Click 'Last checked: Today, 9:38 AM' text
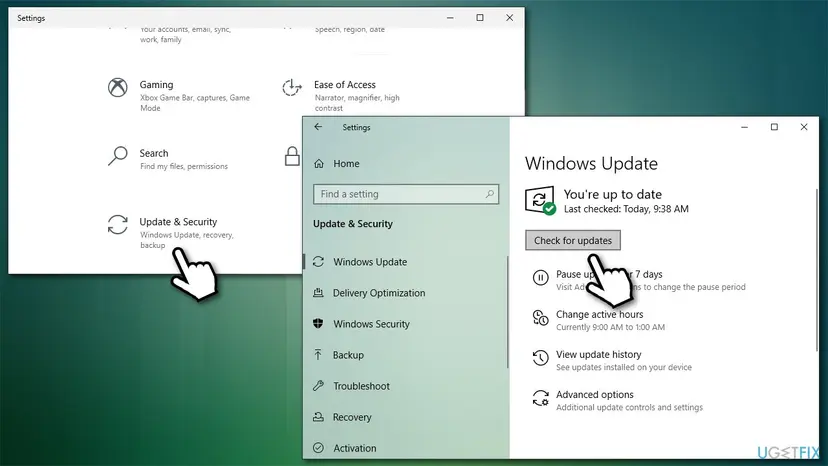 626,209
